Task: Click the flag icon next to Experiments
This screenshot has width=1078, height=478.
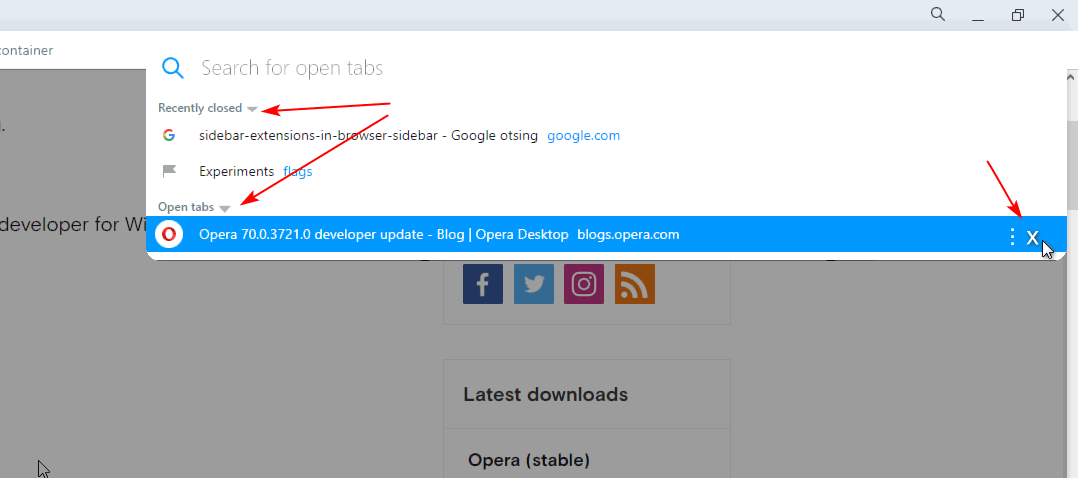Action: (168, 171)
